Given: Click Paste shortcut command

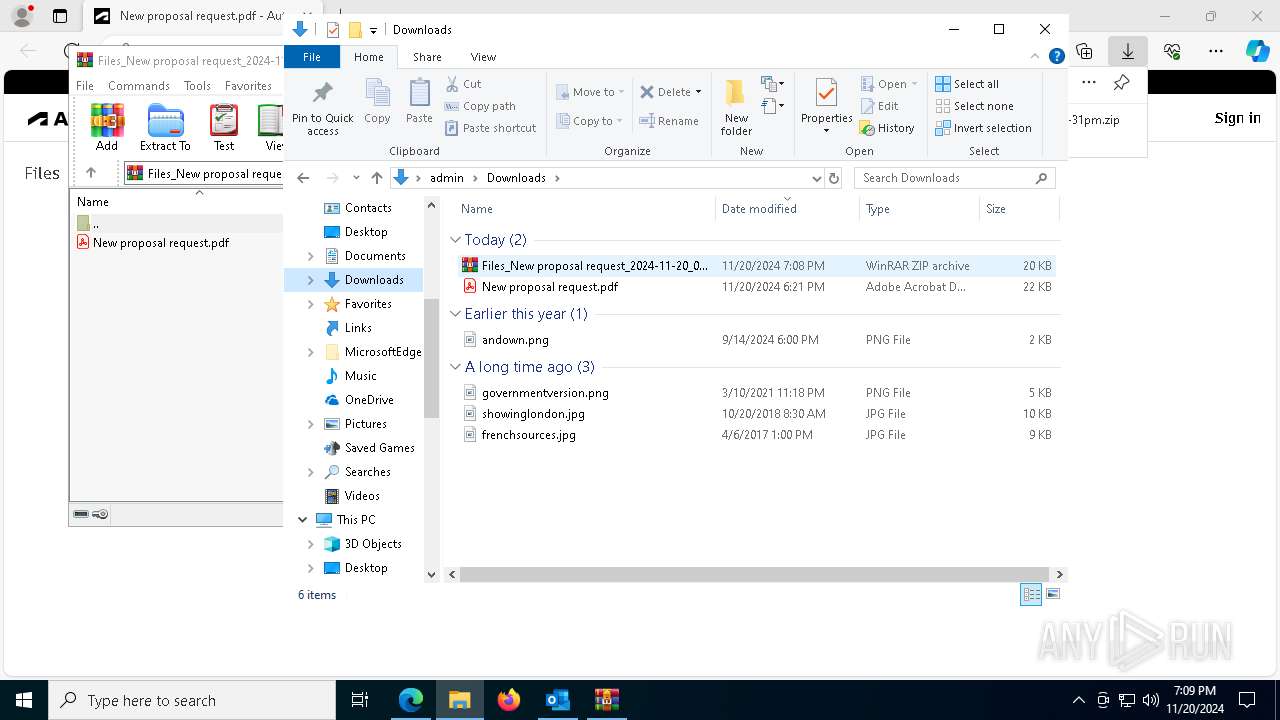Looking at the screenshot, I should (491, 128).
